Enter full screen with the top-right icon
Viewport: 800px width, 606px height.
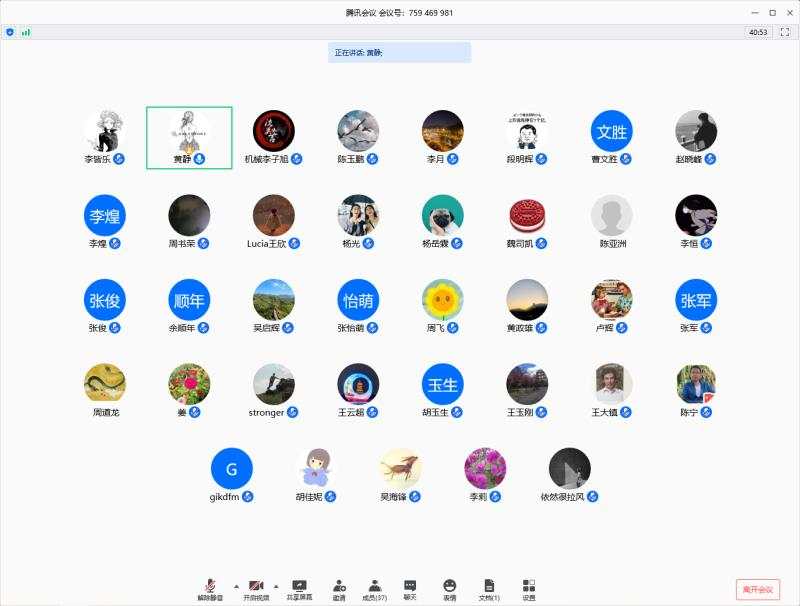tap(785, 32)
